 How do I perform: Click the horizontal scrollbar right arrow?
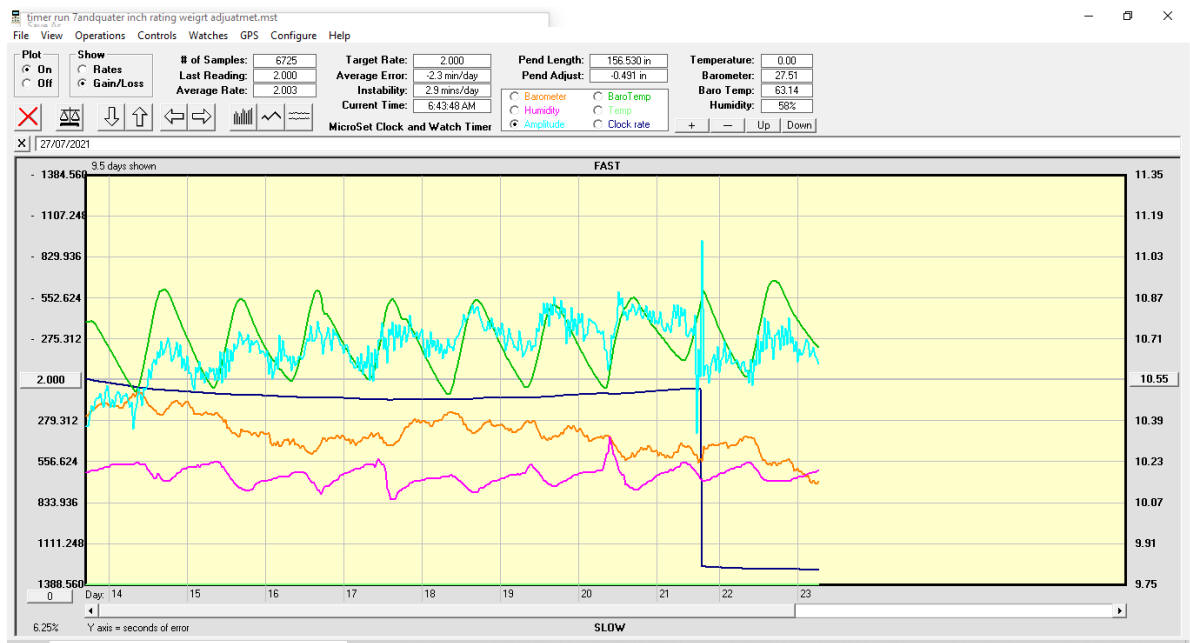(x=1119, y=610)
